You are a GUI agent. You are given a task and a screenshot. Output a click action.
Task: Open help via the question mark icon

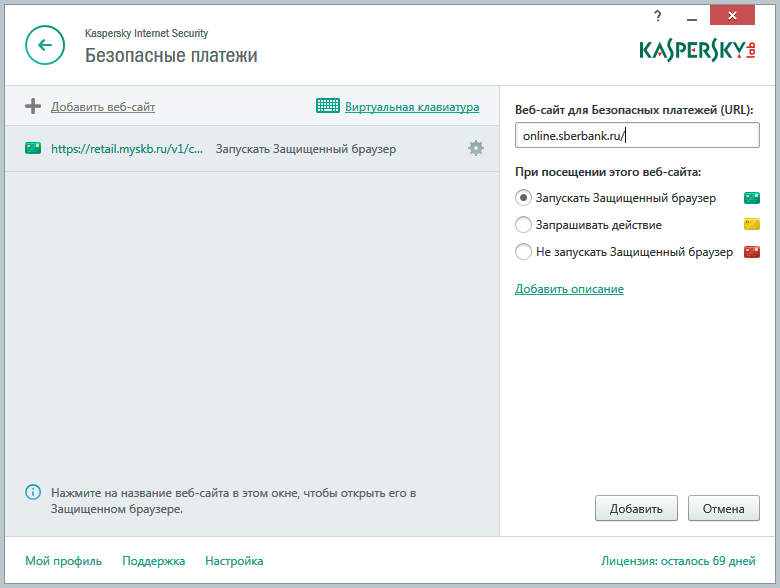pyautogui.click(x=658, y=16)
